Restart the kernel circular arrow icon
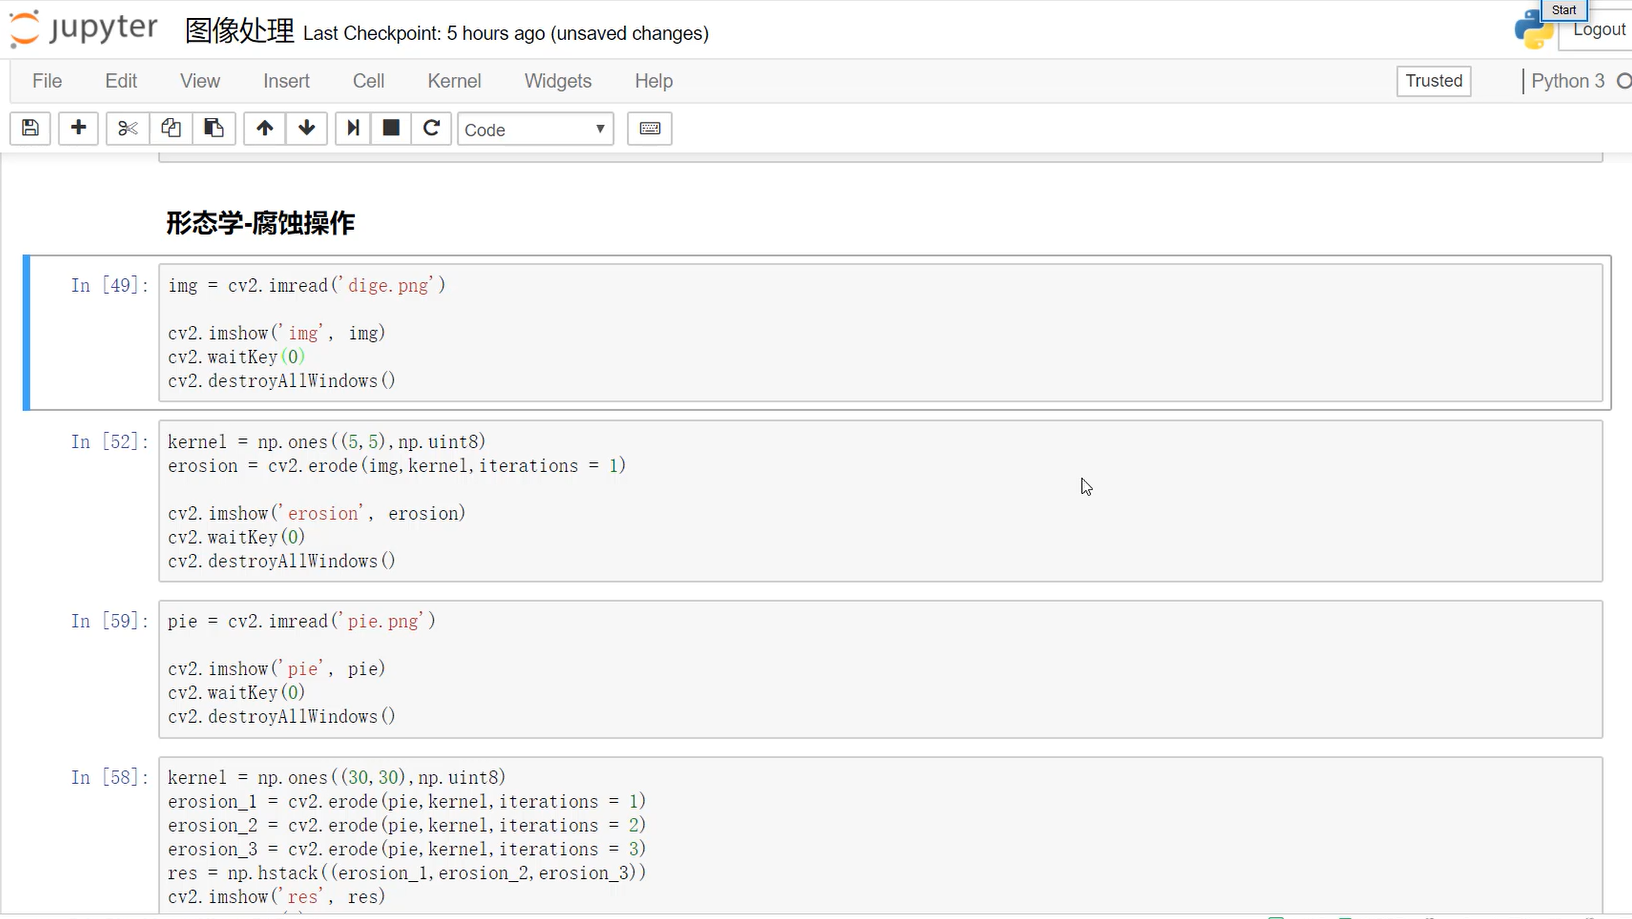This screenshot has height=919, width=1632. [432, 128]
